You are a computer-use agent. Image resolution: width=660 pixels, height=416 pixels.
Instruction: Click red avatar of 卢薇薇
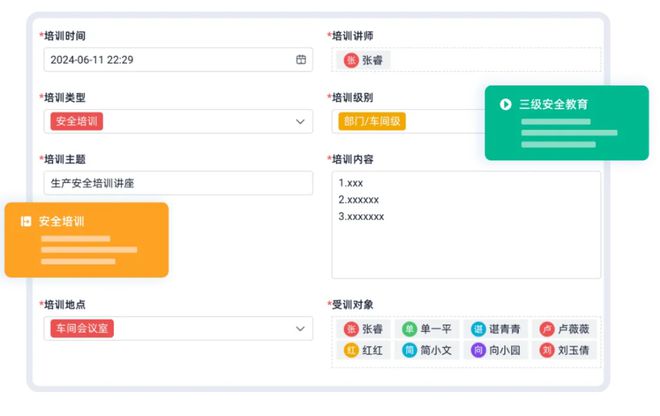(x=547, y=329)
